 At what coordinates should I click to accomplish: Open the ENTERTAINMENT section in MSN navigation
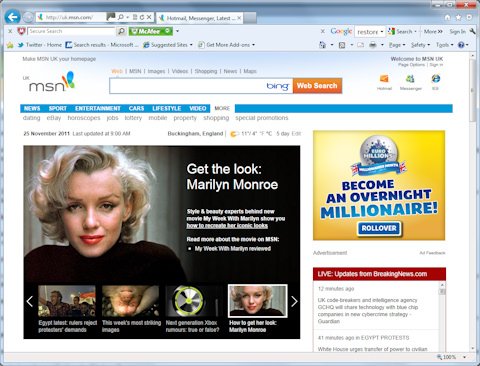[98, 109]
